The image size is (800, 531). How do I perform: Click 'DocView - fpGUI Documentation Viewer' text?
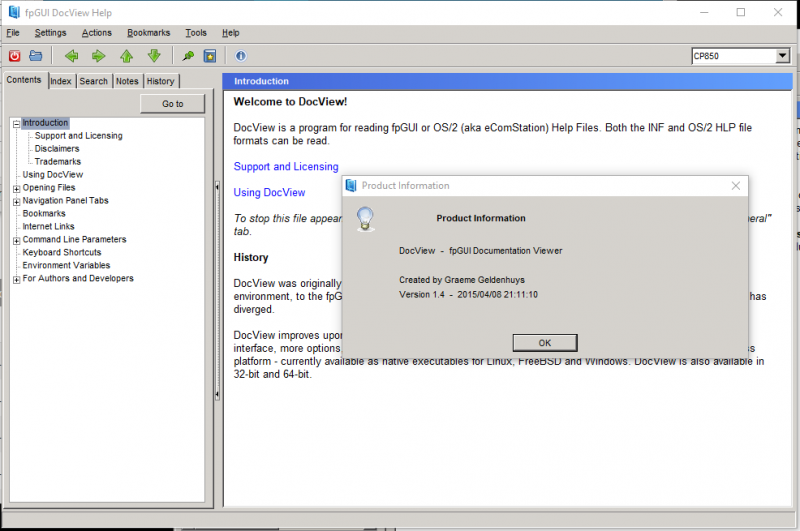coord(481,250)
